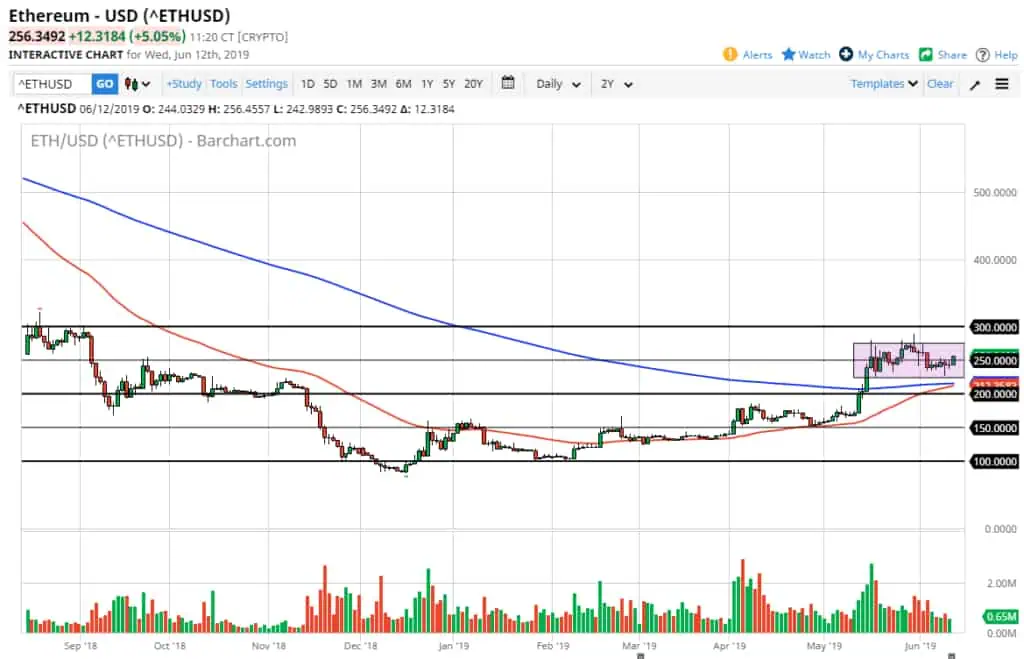Open the My Charts link
The height and width of the screenshot is (659, 1024).
point(883,55)
